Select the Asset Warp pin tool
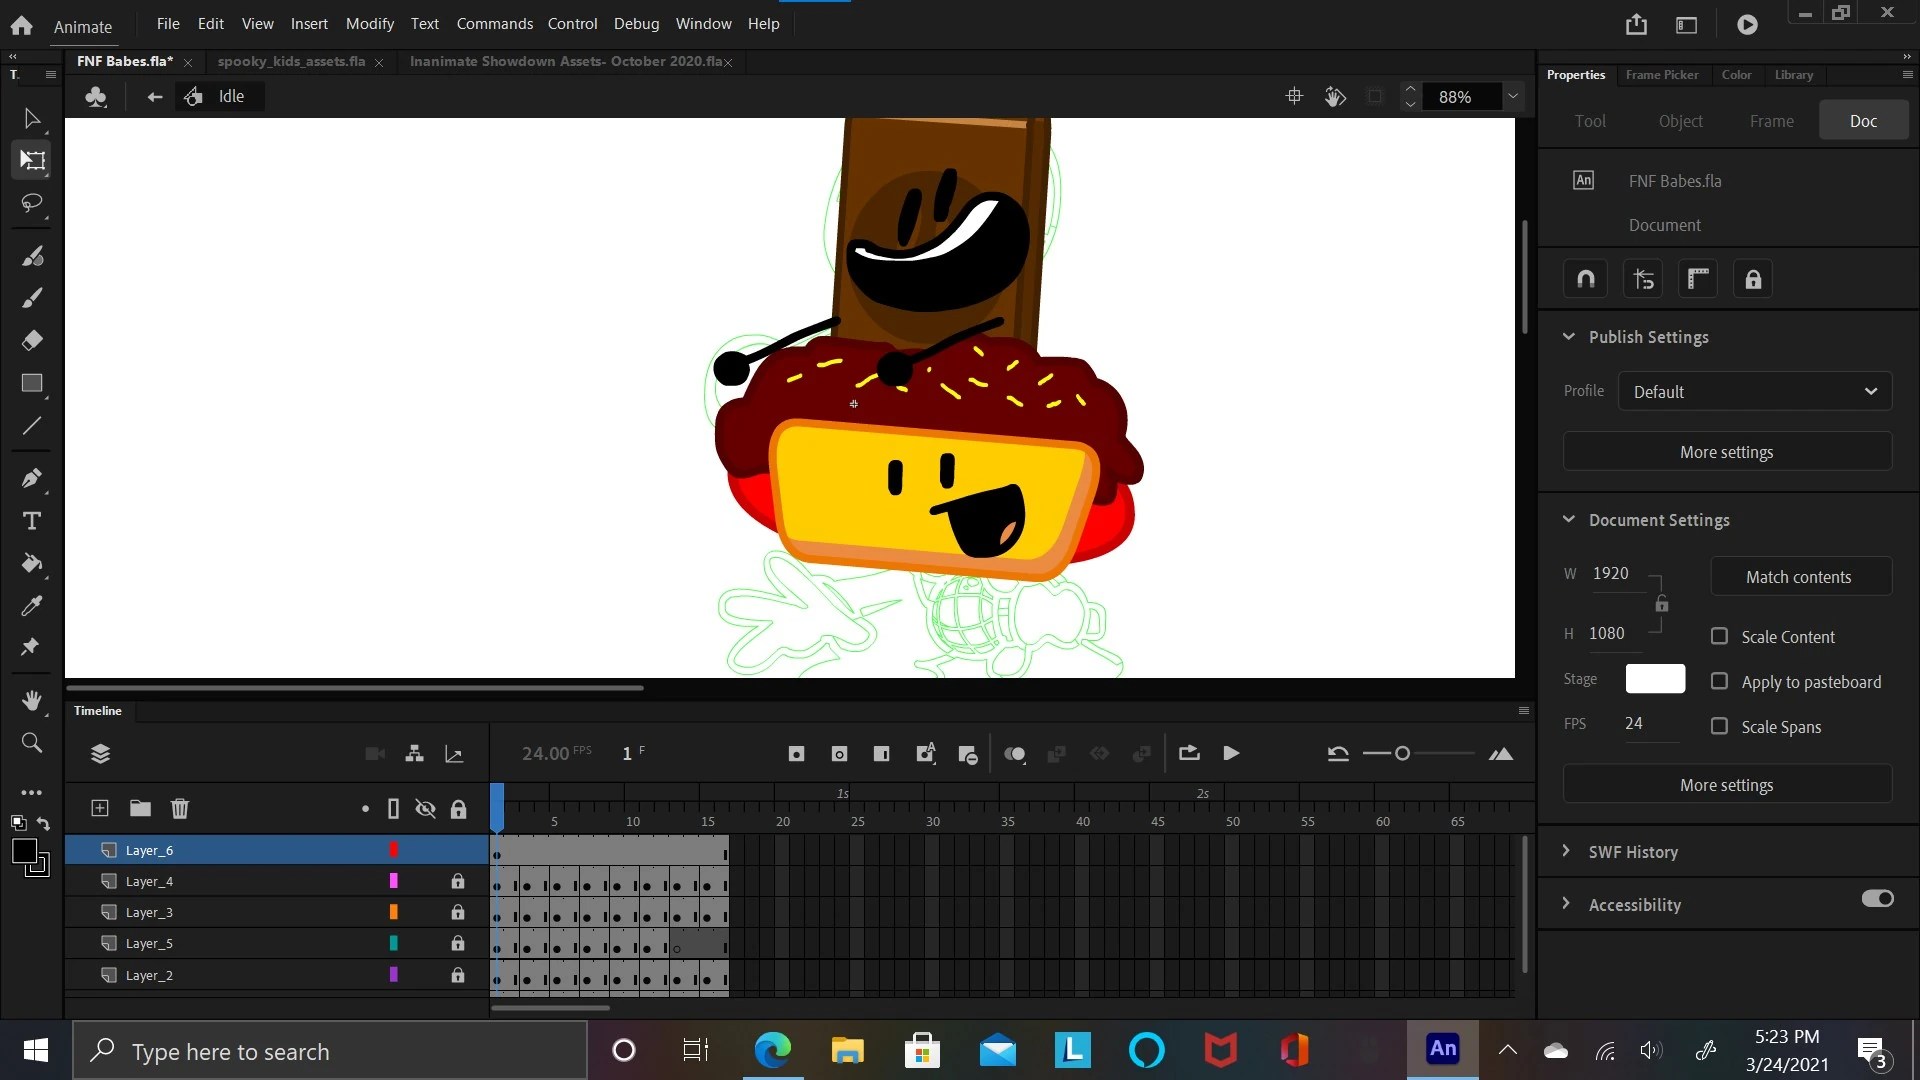Viewport: 1920px width, 1080px height. click(32, 647)
